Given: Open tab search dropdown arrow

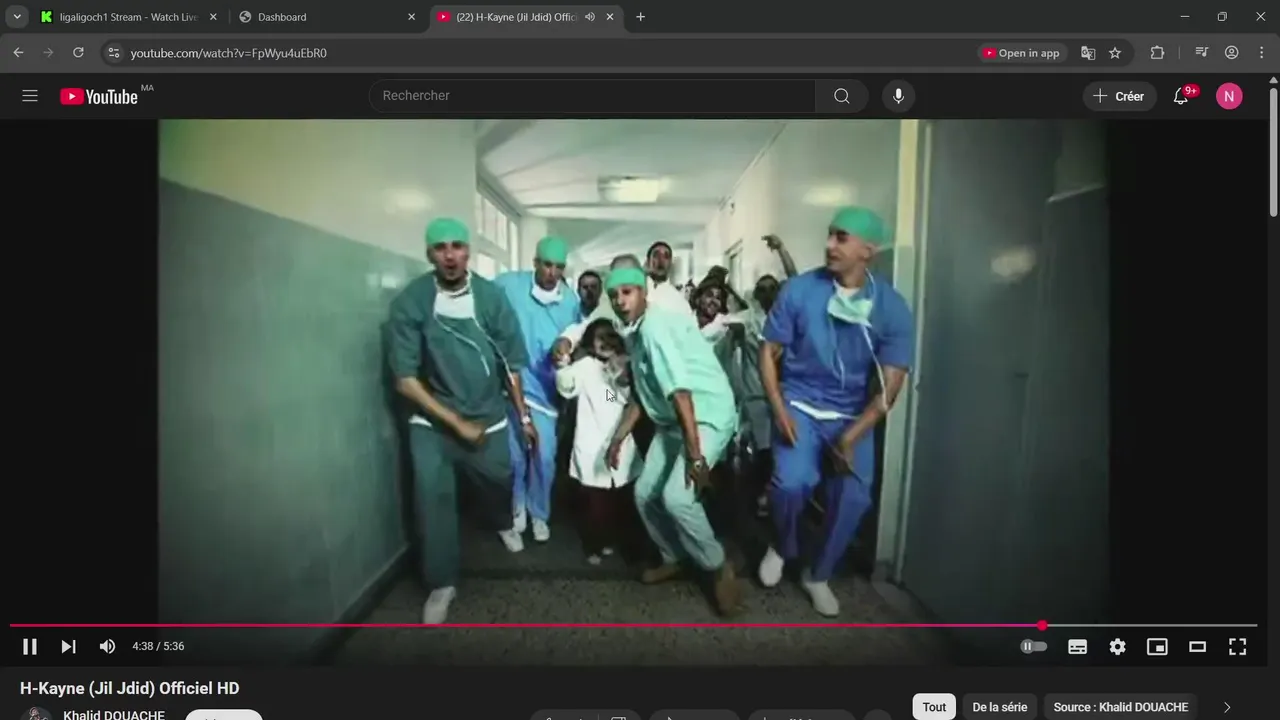Looking at the screenshot, I should [x=16, y=17].
